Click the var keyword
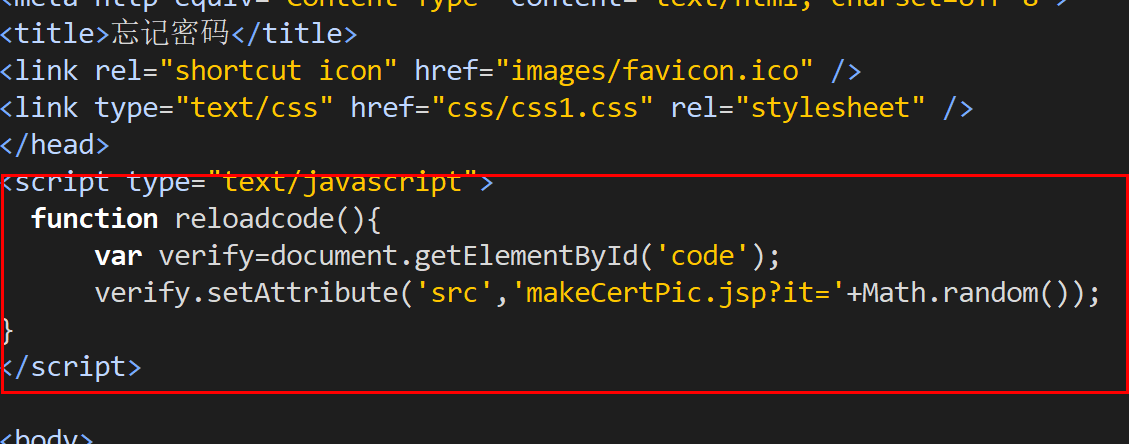The height and width of the screenshot is (444, 1129). click(118, 255)
